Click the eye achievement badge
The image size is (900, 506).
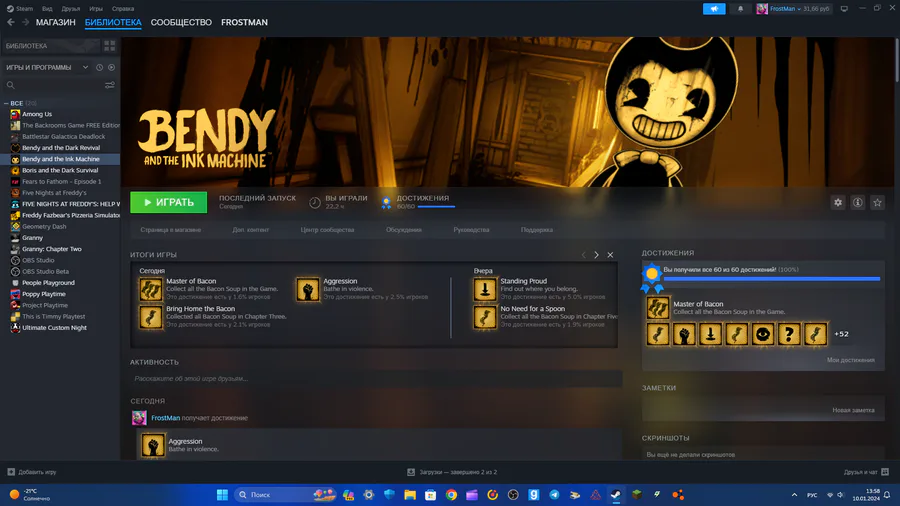click(762, 334)
